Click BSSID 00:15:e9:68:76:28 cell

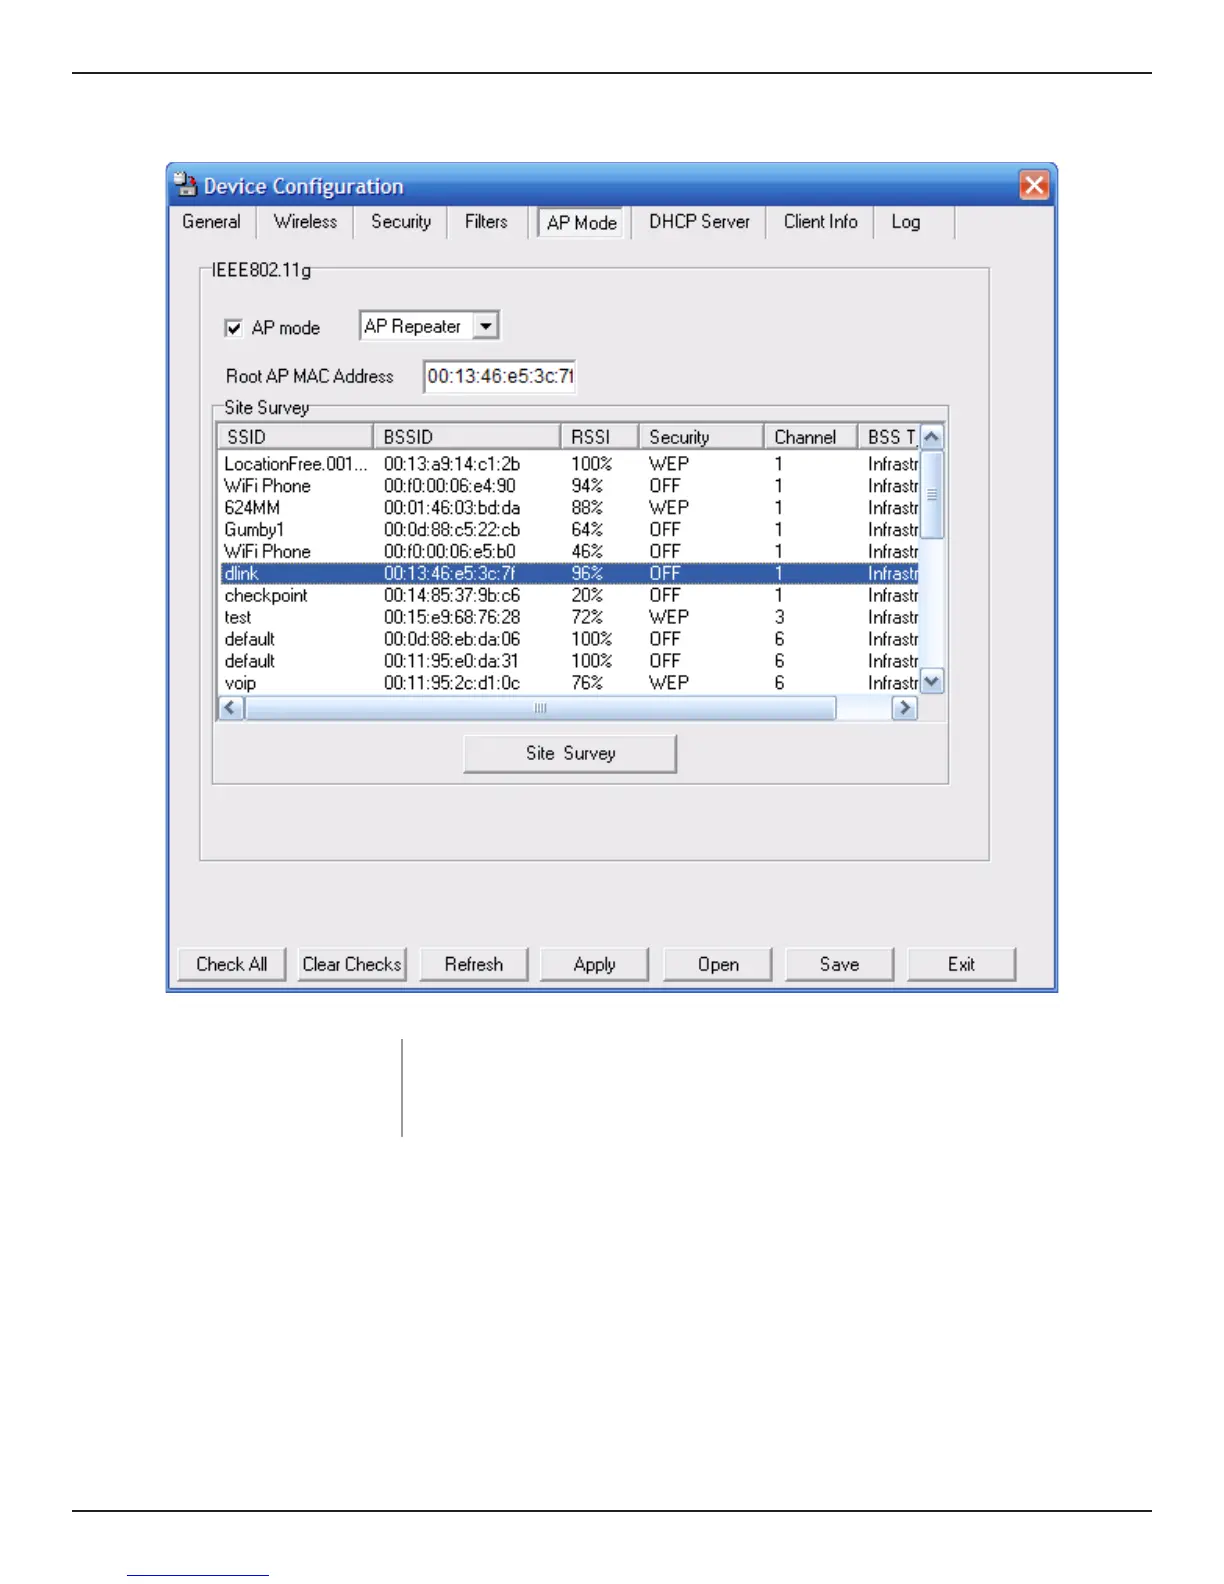coord(452,618)
